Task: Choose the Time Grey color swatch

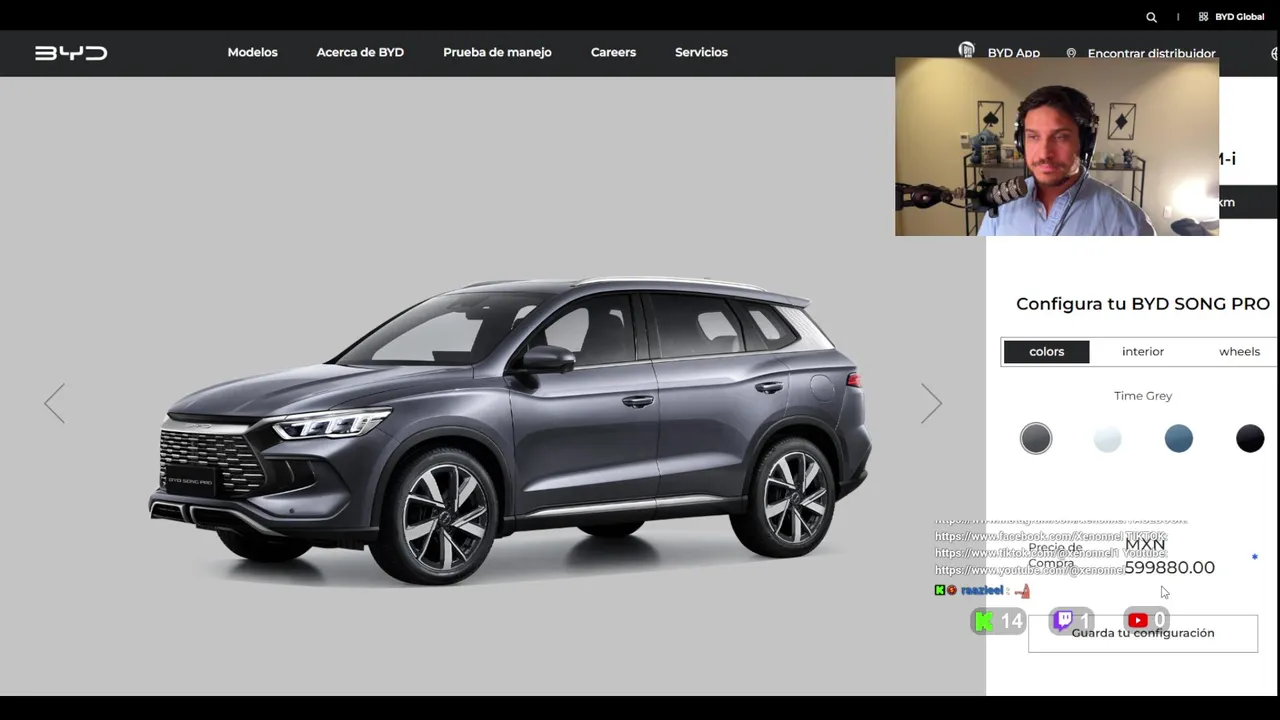Action: pos(1036,438)
